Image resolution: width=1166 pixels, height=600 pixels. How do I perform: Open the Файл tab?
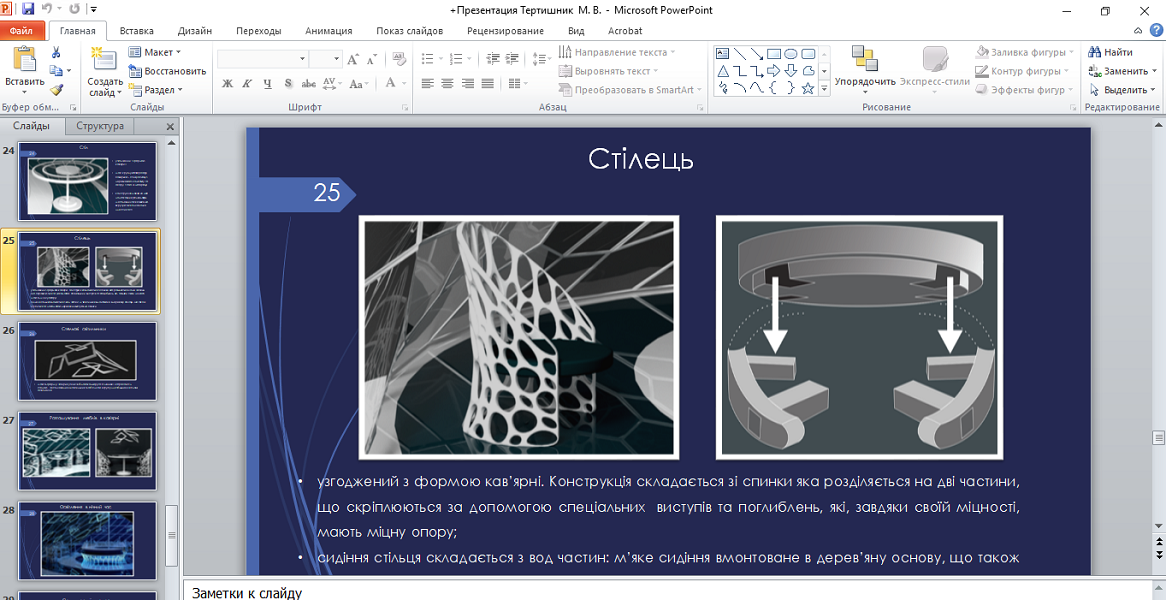[22, 31]
